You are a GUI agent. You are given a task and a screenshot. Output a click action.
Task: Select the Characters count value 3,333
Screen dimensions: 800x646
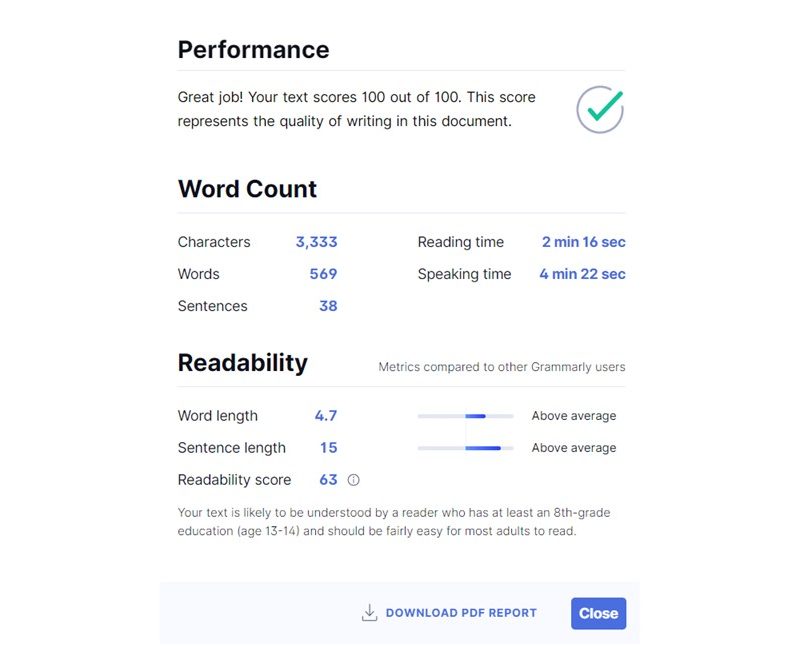pos(316,242)
